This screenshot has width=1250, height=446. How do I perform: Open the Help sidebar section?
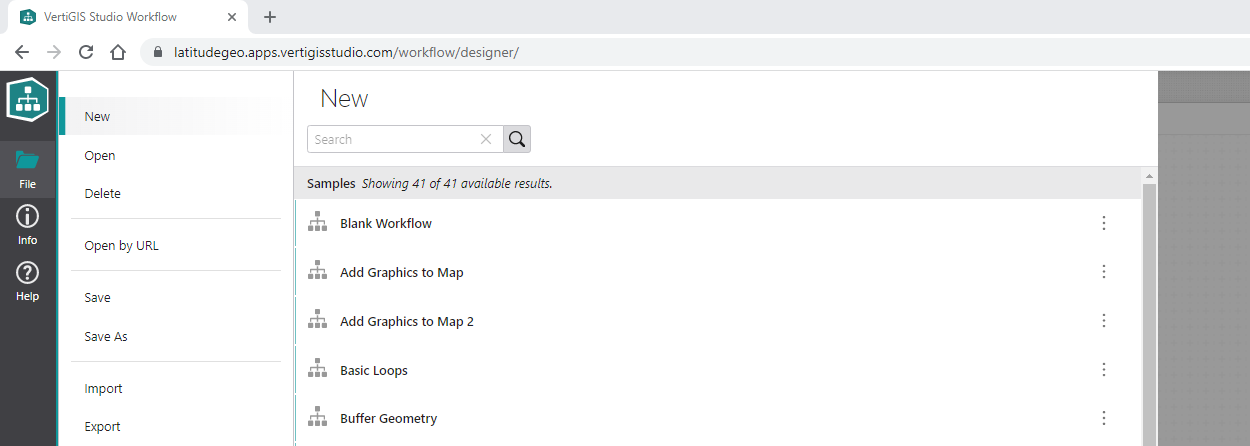(27, 281)
